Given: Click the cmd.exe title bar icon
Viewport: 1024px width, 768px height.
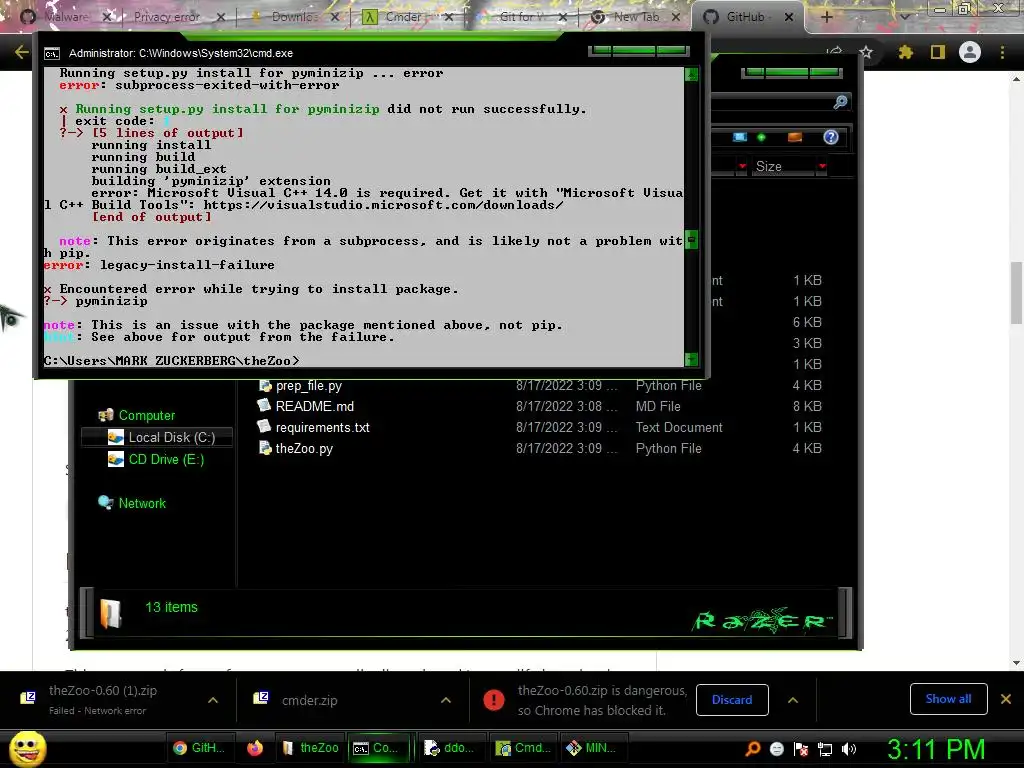Looking at the screenshot, I should pos(52,54).
